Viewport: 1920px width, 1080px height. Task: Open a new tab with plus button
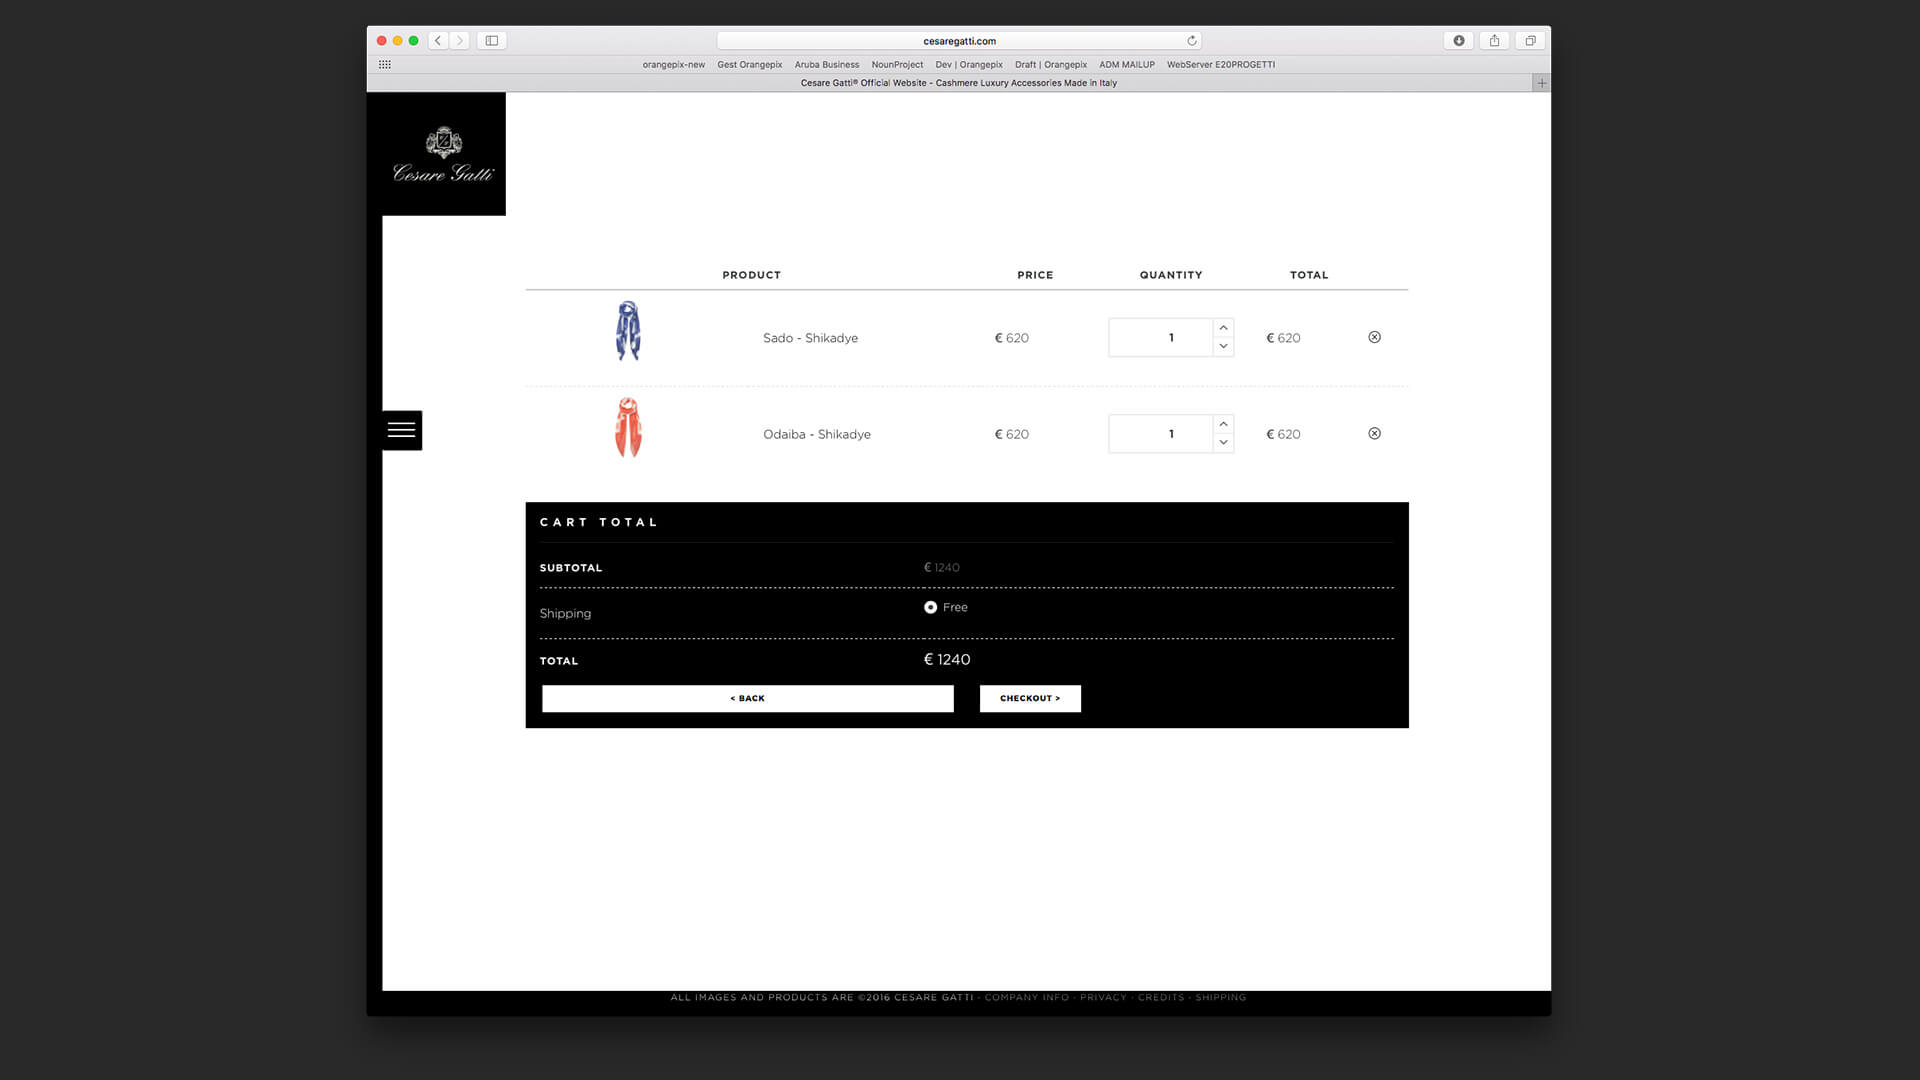1541,83
